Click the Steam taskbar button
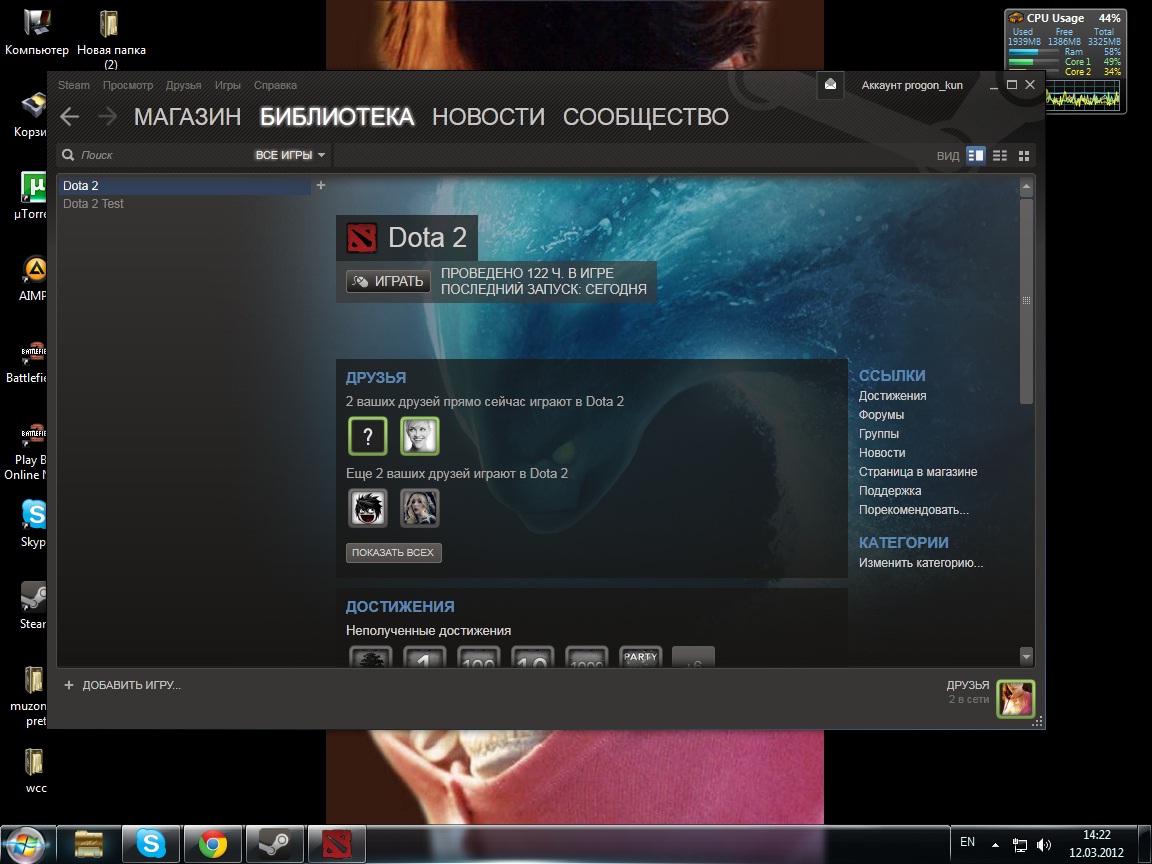This screenshot has height=864, width=1152. 275,844
